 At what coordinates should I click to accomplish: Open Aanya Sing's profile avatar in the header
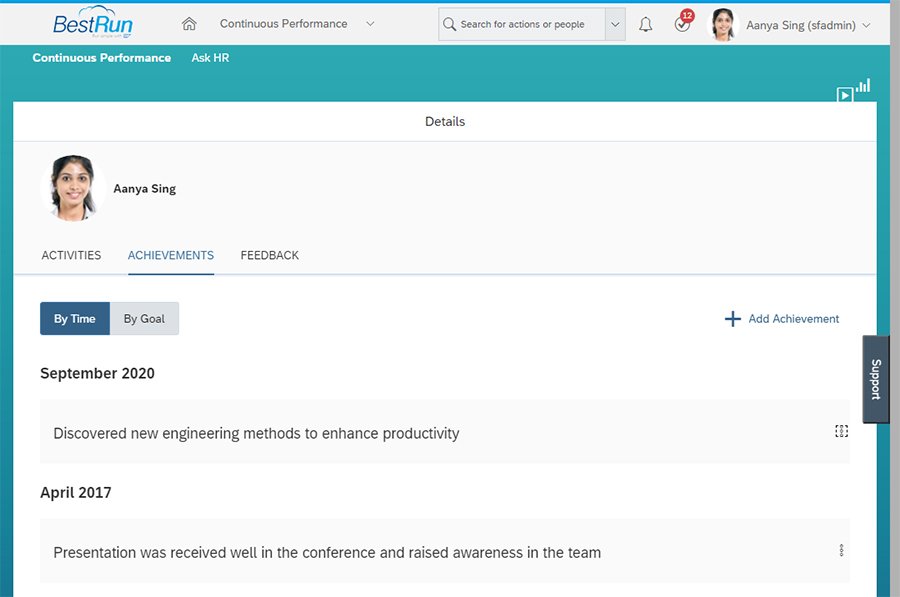(x=722, y=22)
